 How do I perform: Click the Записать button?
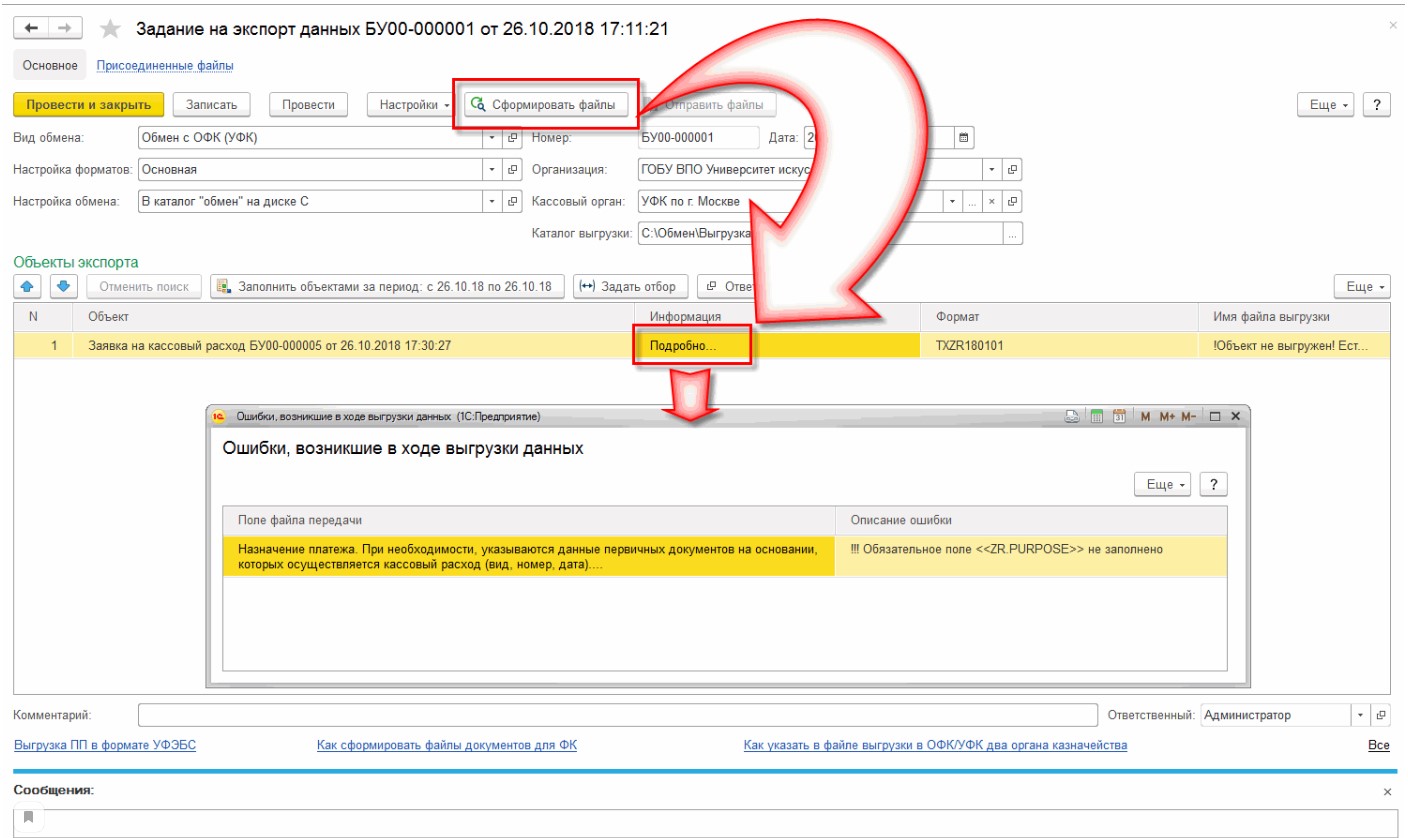pyautogui.click(x=211, y=104)
